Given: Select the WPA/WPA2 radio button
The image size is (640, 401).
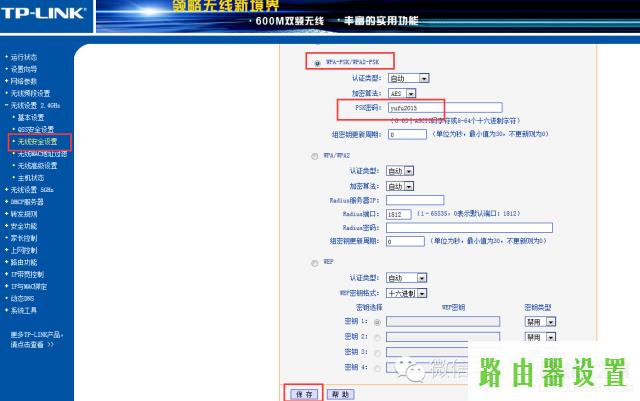Looking at the screenshot, I should (314, 156).
